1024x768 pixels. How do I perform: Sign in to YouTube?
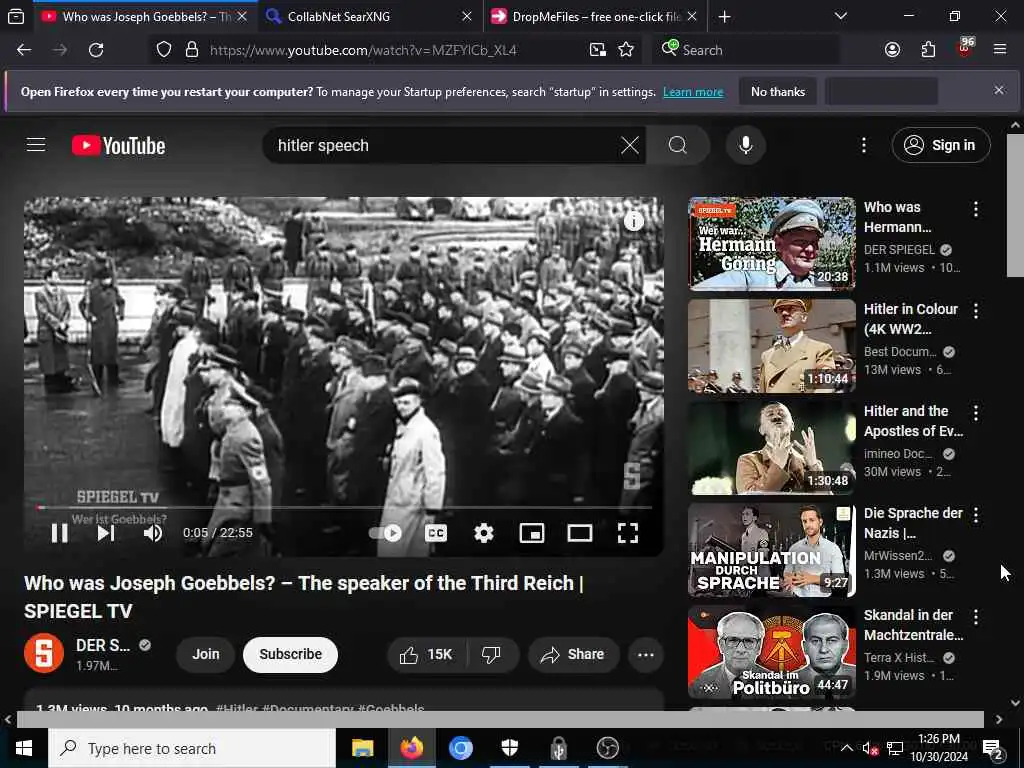pos(940,145)
